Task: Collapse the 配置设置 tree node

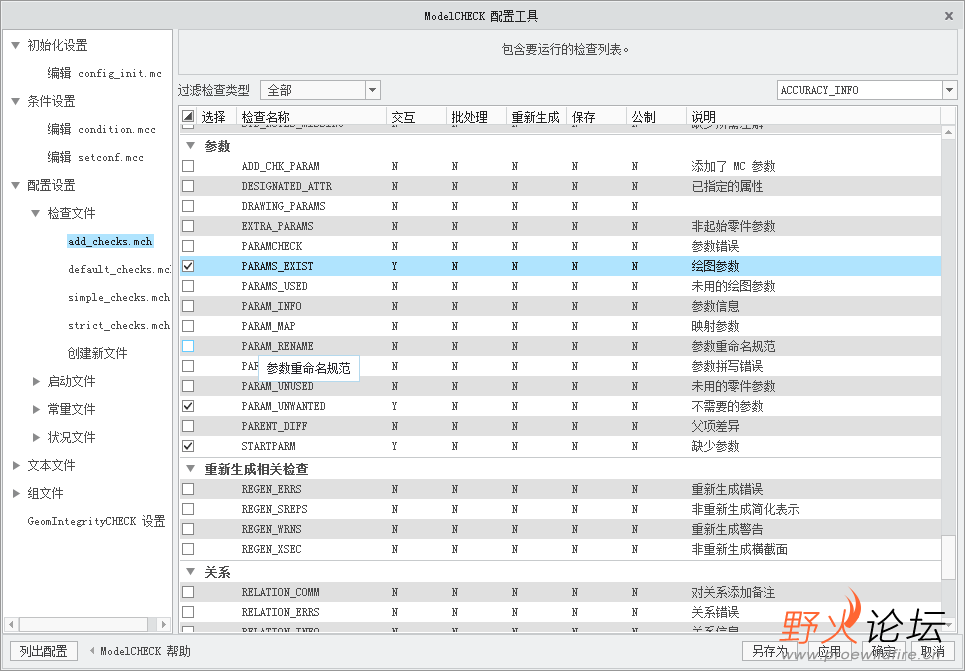Action: pyautogui.click(x=16, y=185)
